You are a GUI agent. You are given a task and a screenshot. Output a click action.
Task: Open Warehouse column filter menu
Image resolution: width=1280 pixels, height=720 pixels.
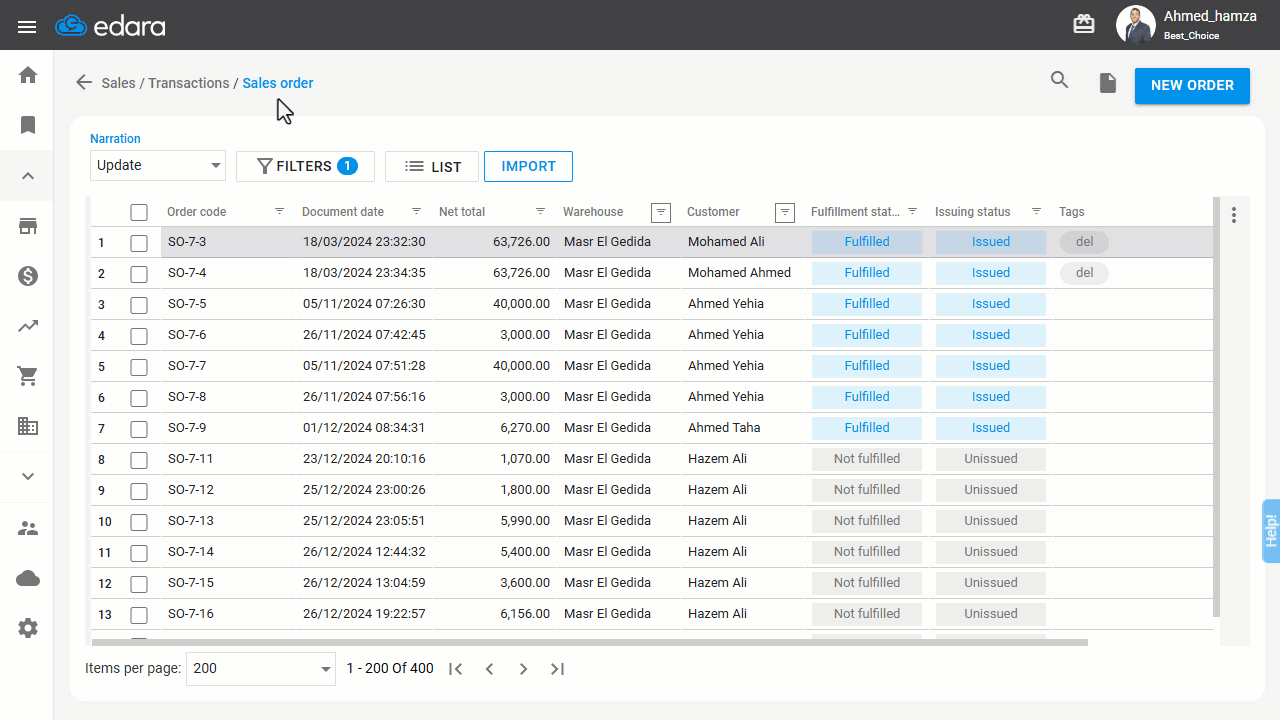tap(661, 212)
